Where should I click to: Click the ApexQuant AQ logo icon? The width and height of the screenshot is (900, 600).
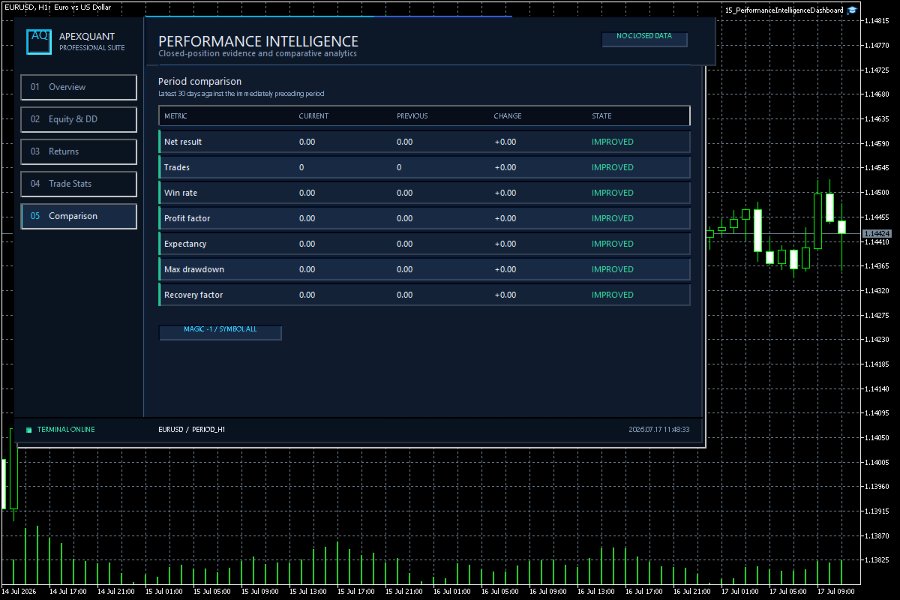pos(38,42)
